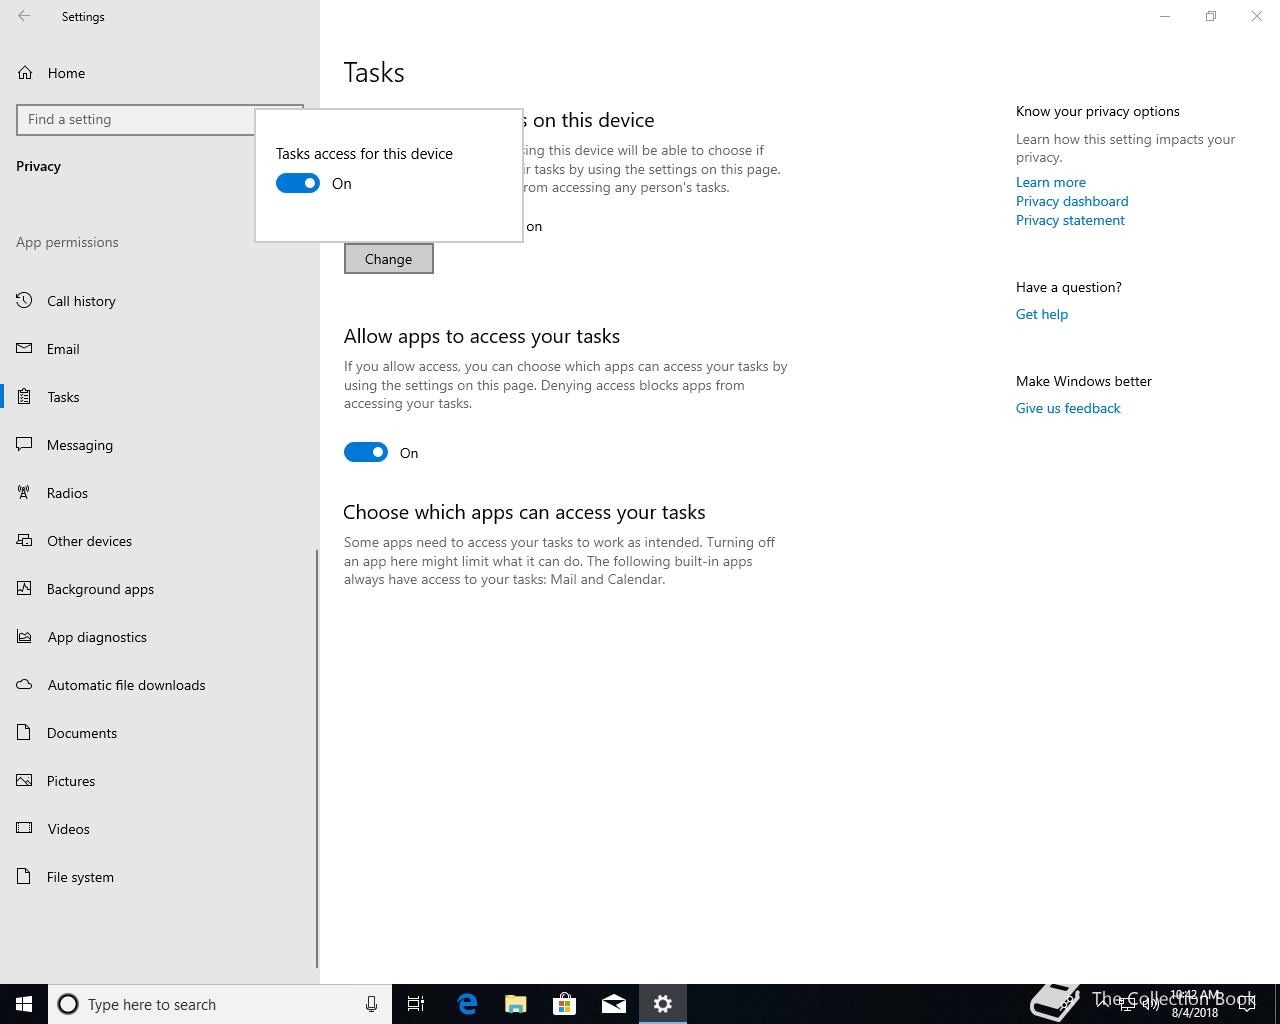
Task: Open the Windows Start menu
Action: pyautogui.click(x=24, y=1004)
